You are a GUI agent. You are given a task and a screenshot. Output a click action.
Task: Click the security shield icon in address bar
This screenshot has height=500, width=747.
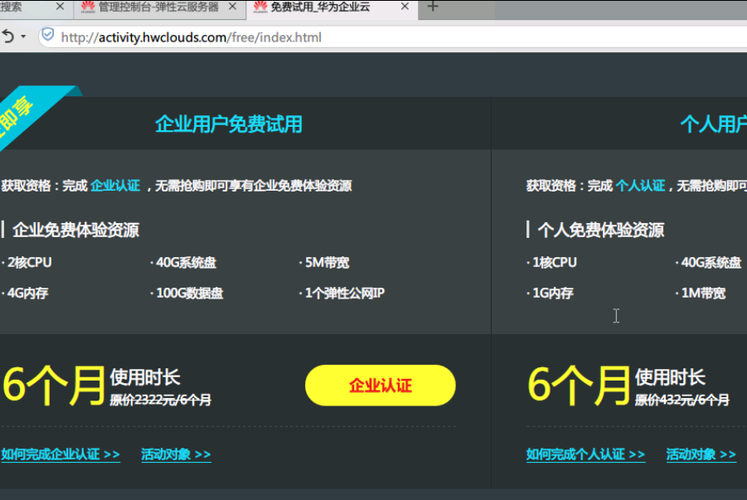coord(48,35)
